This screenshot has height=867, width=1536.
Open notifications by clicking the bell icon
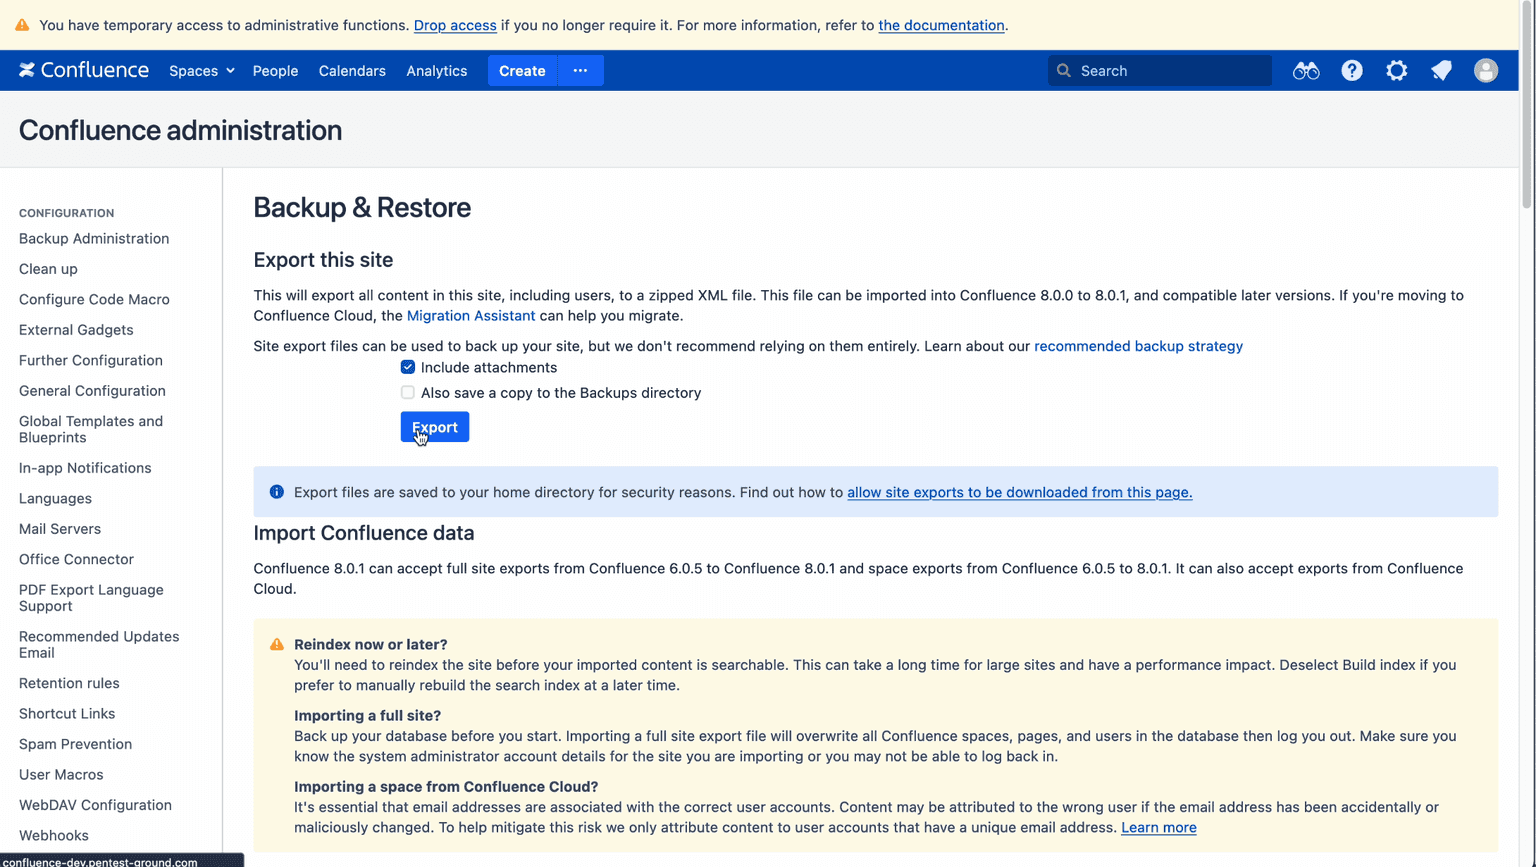click(x=1441, y=70)
